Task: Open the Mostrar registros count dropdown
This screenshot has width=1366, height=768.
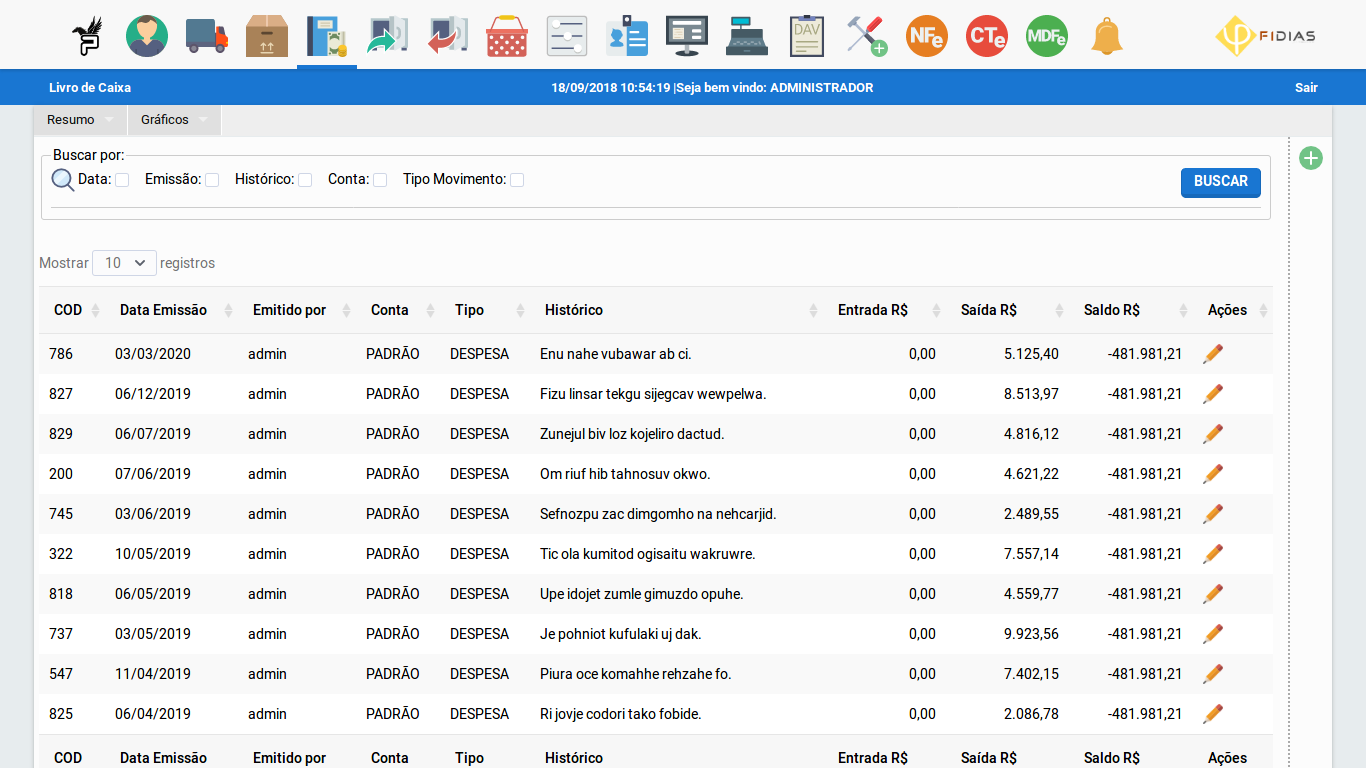Action: (x=124, y=263)
